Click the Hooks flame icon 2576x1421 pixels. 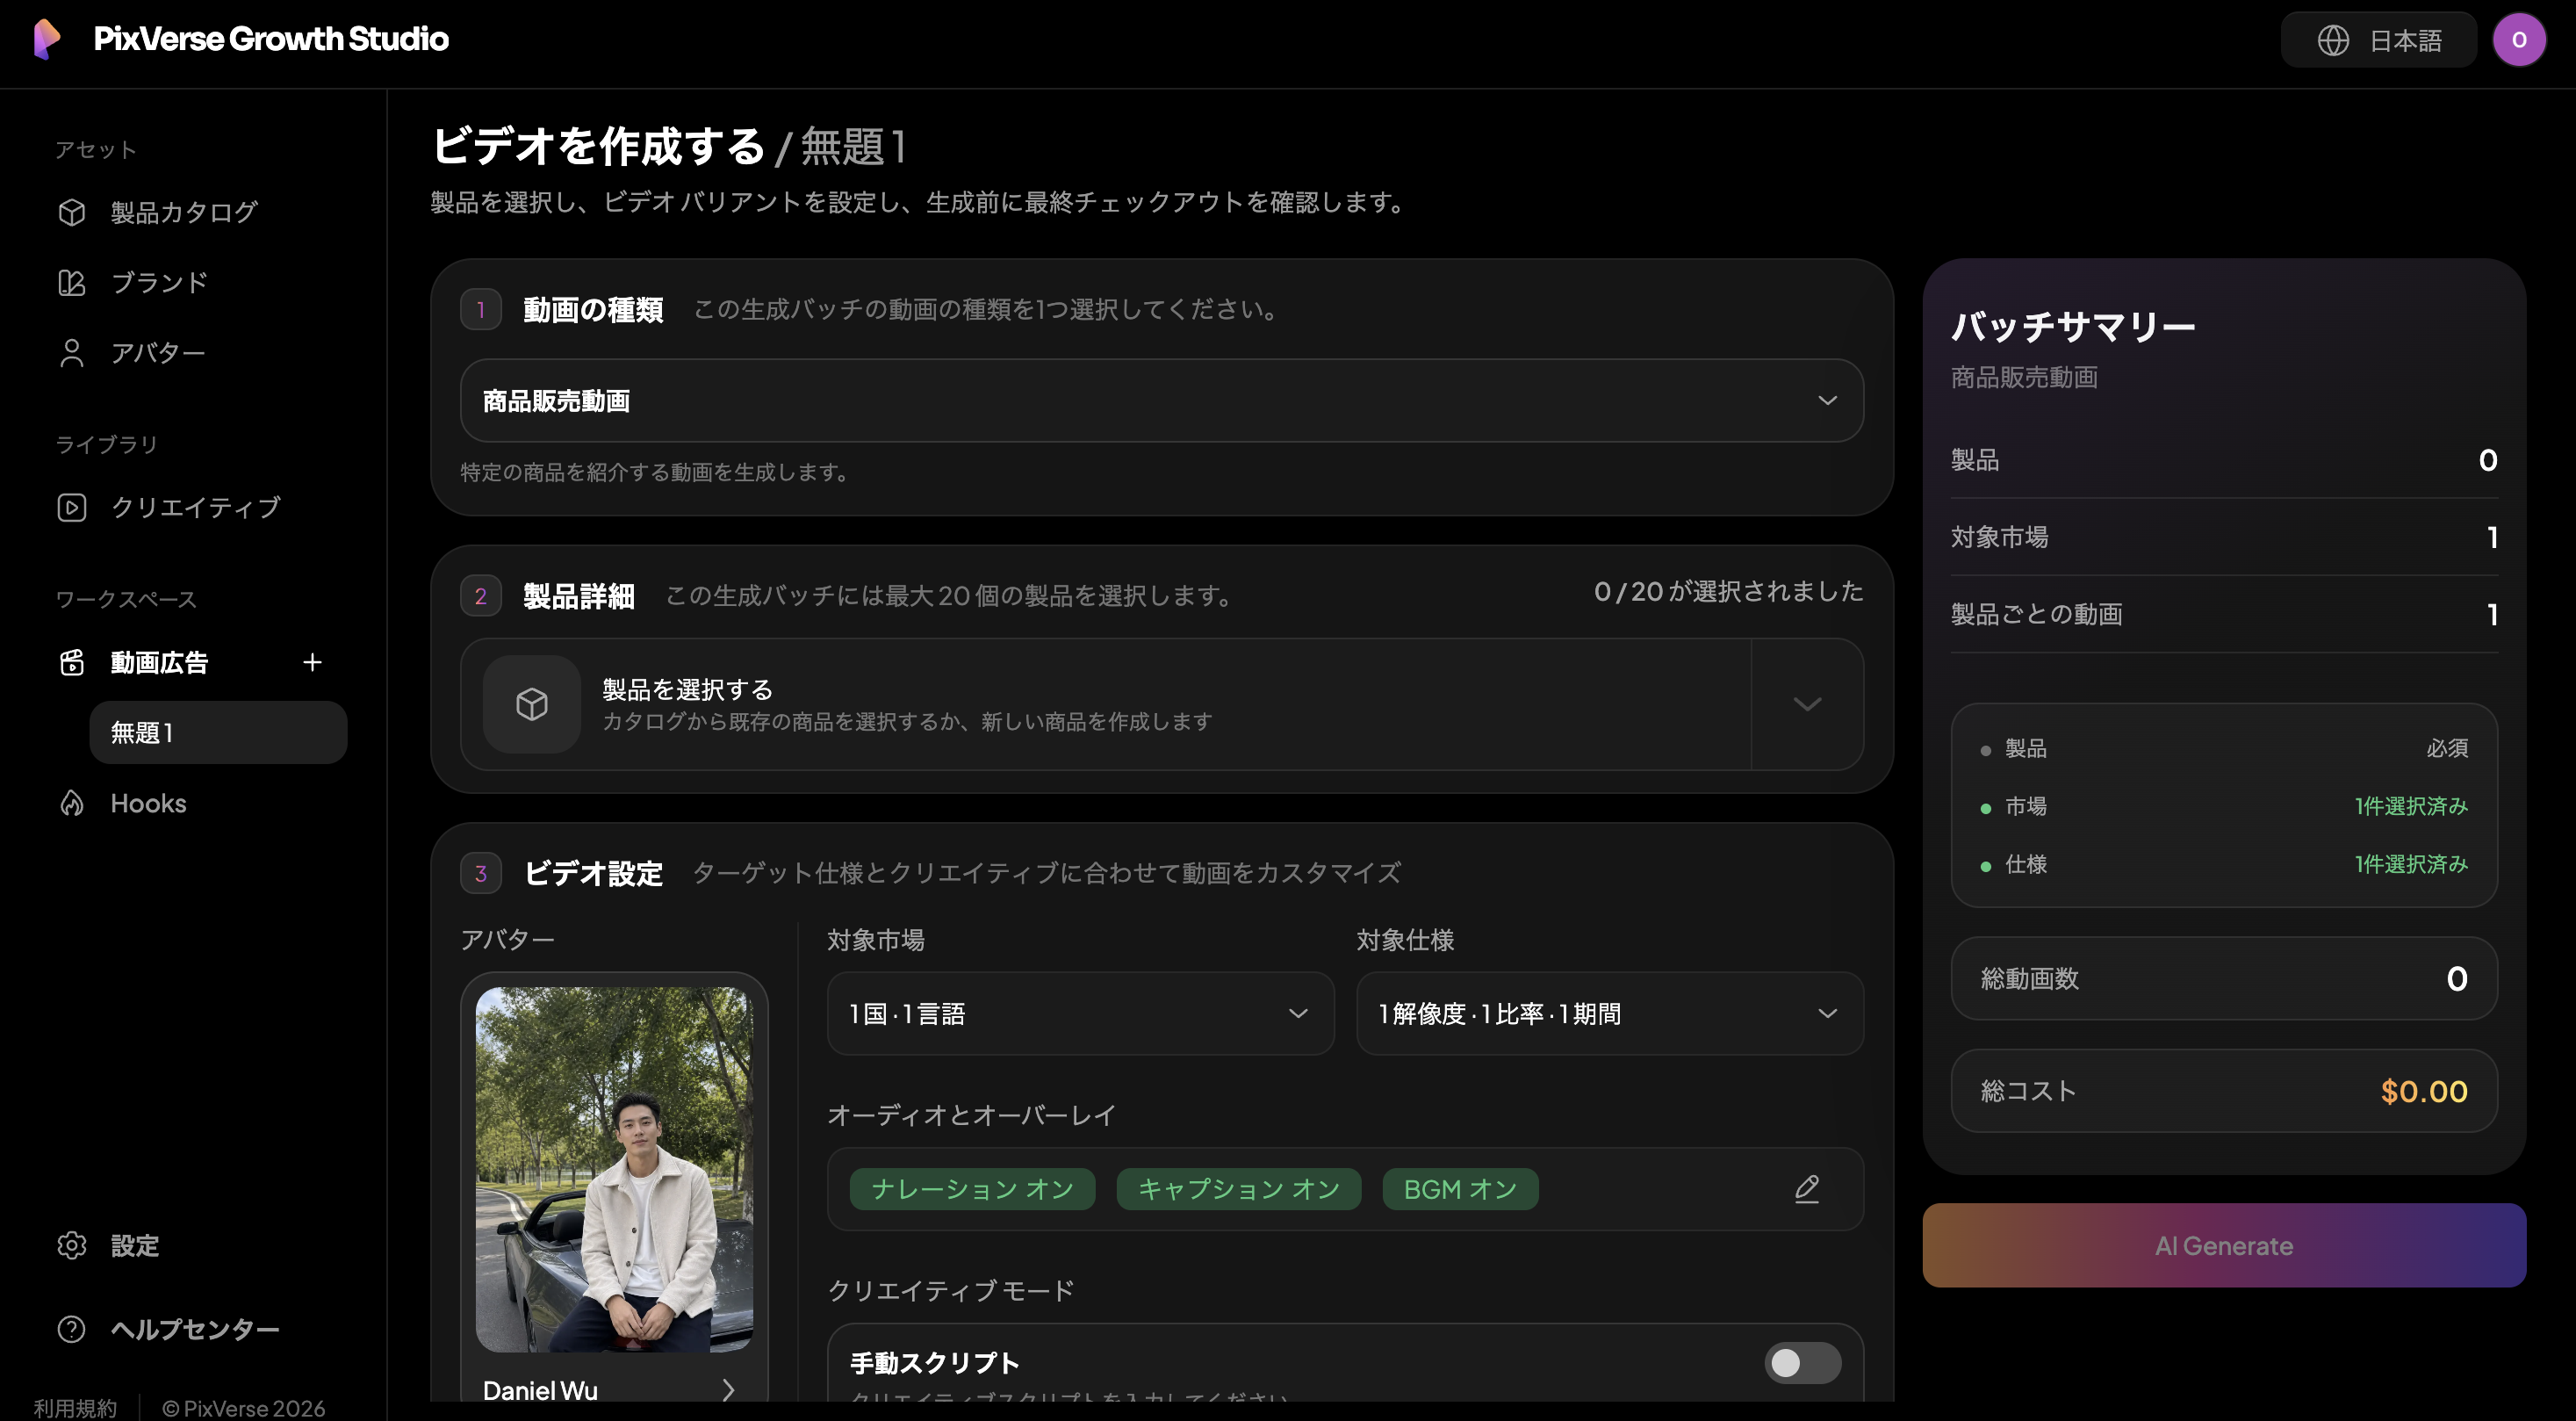[72, 803]
